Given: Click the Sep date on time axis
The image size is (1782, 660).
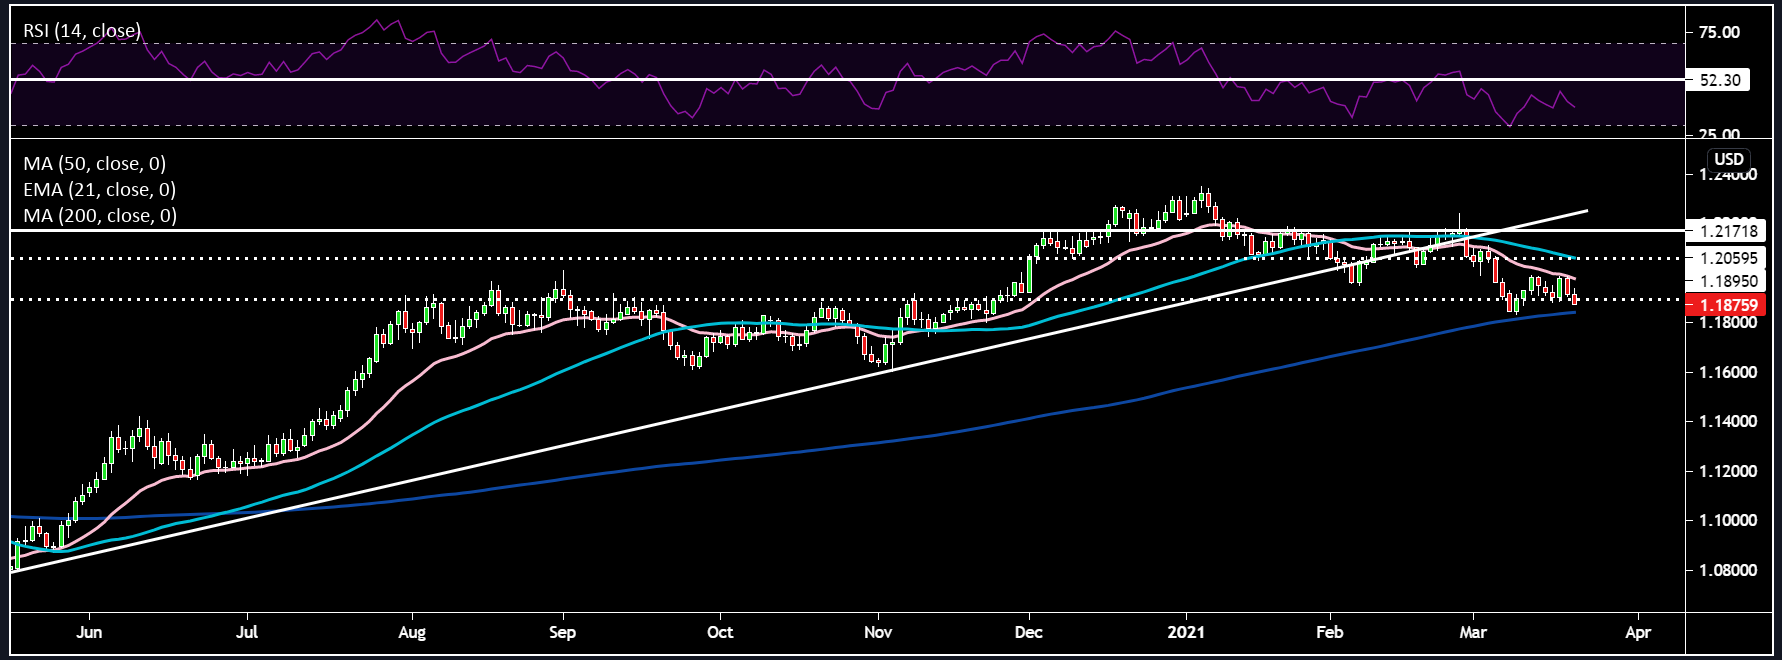Looking at the screenshot, I should coord(563,632).
